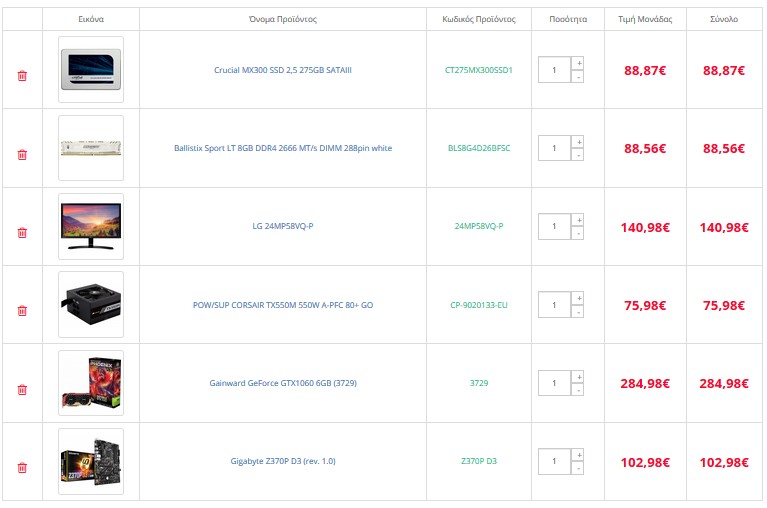This screenshot has width=767, height=508.
Task: Open the Crucial MX300 SSD 2,5 275GB SATAIII link
Action: click(283, 70)
